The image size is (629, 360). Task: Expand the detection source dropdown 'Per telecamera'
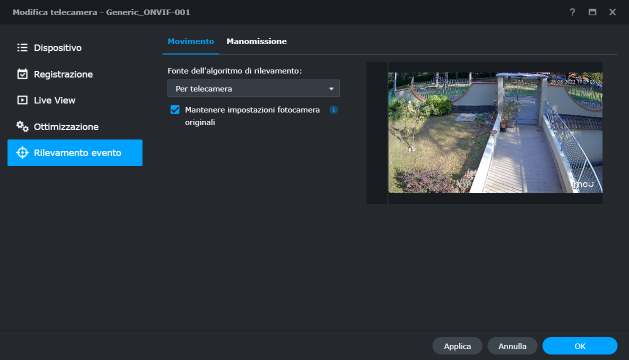(254, 88)
